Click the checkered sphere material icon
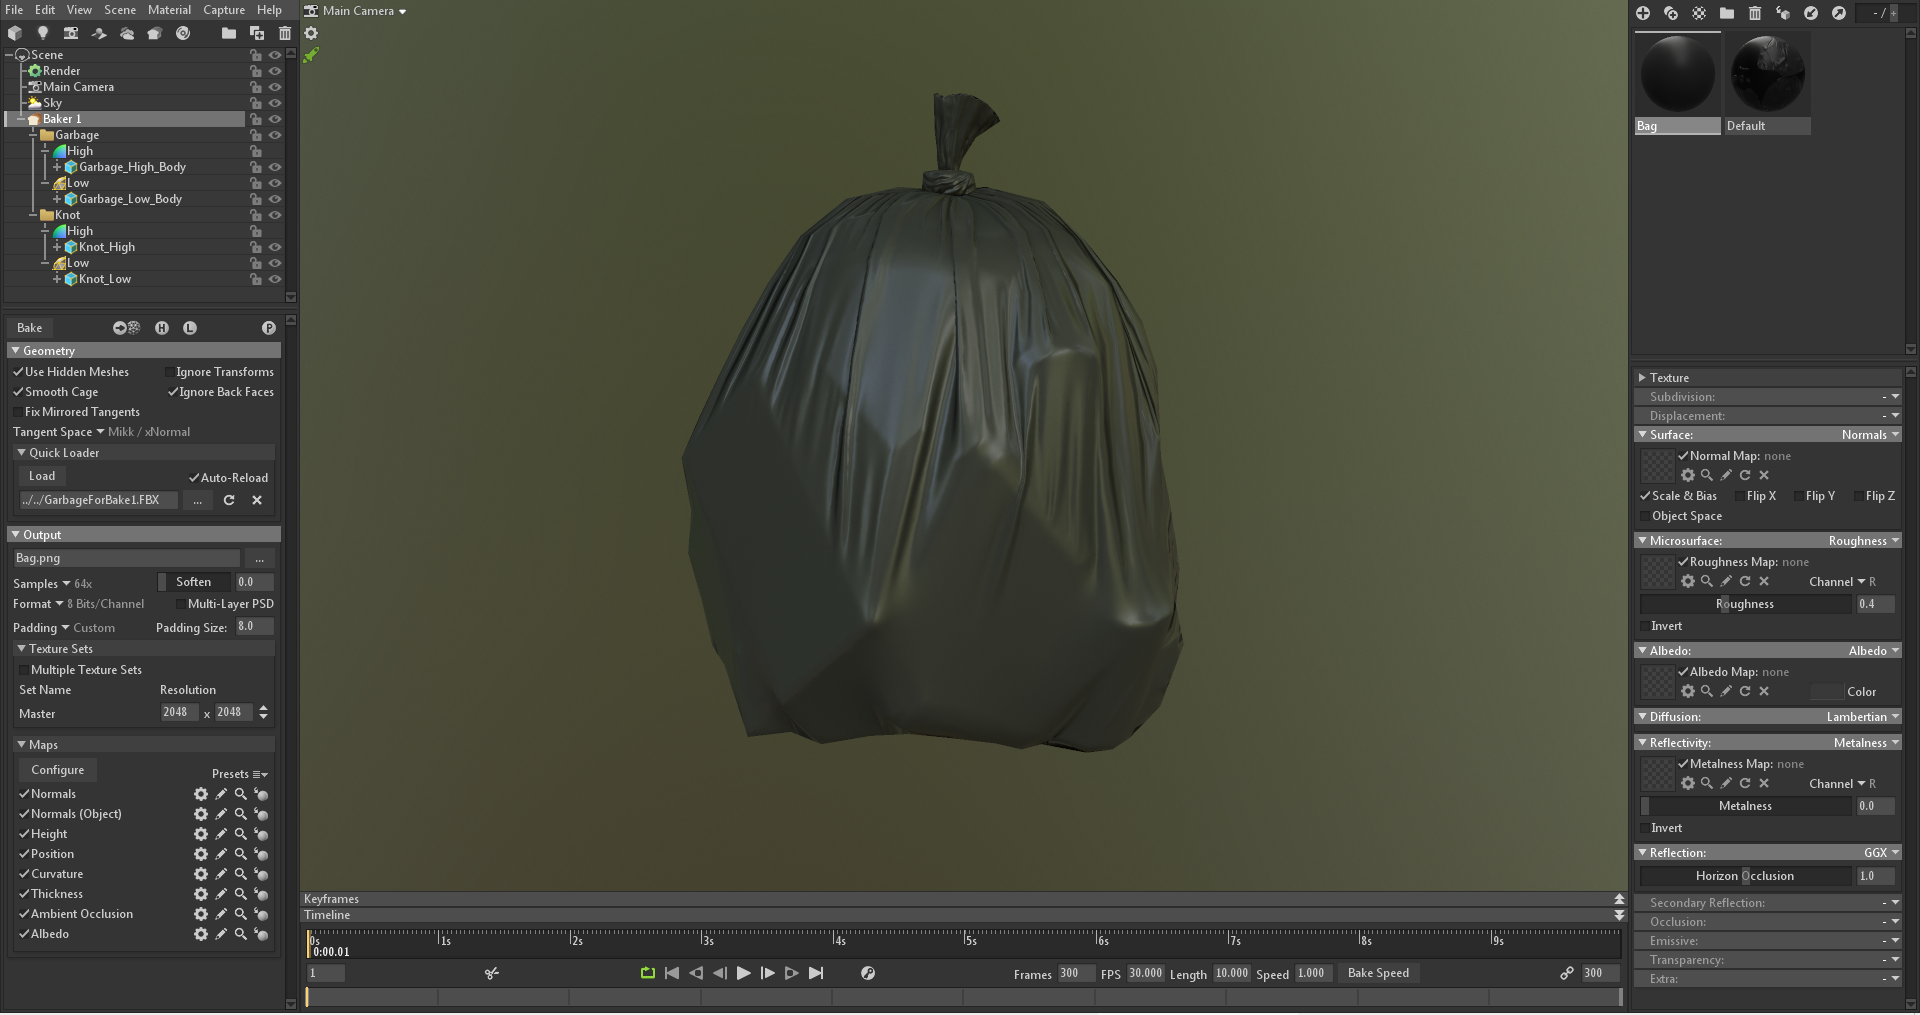The width and height of the screenshot is (1920, 1015). [1699, 13]
